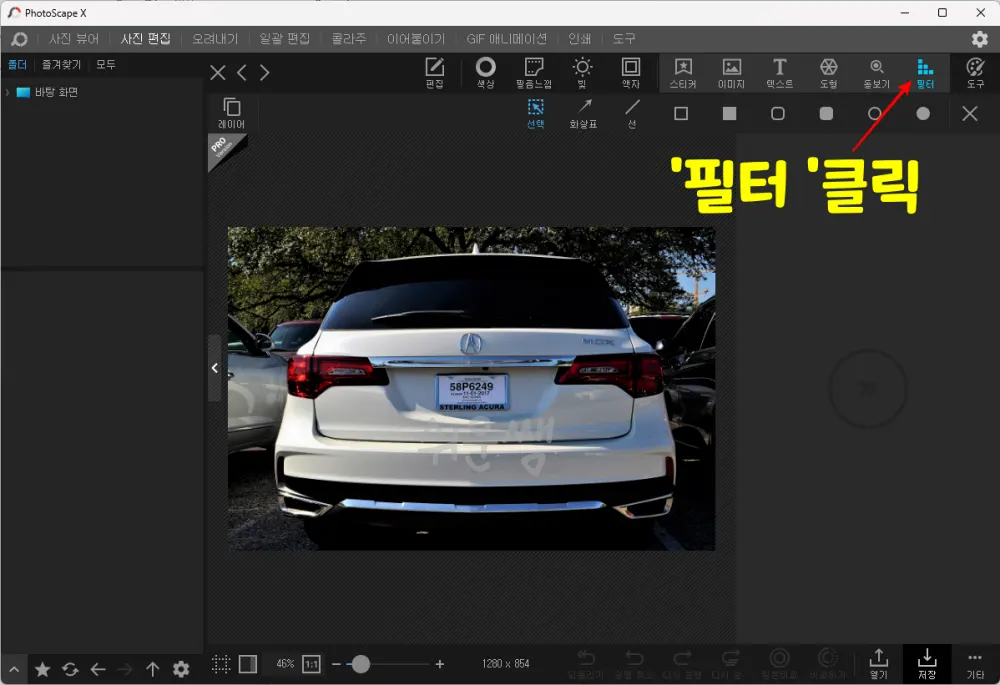Click the zoom slider handle
The image size is (1000, 685).
pyautogui.click(x=361, y=662)
